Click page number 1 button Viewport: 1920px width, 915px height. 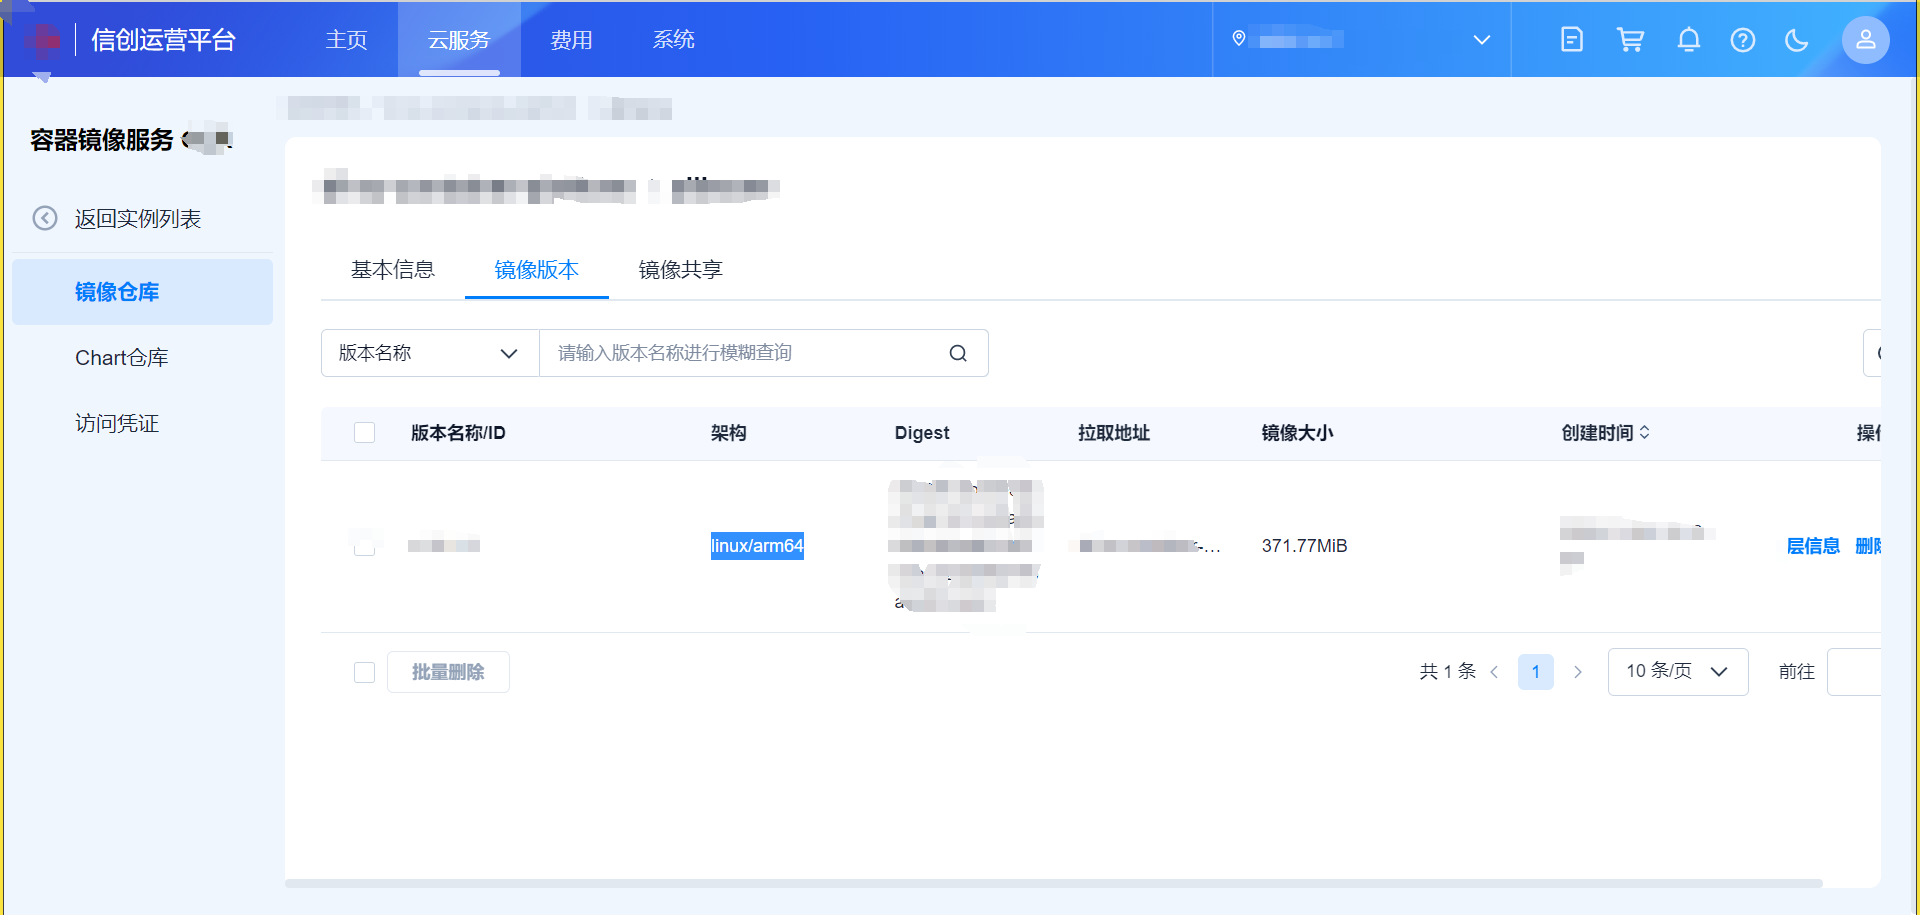click(1536, 672)
